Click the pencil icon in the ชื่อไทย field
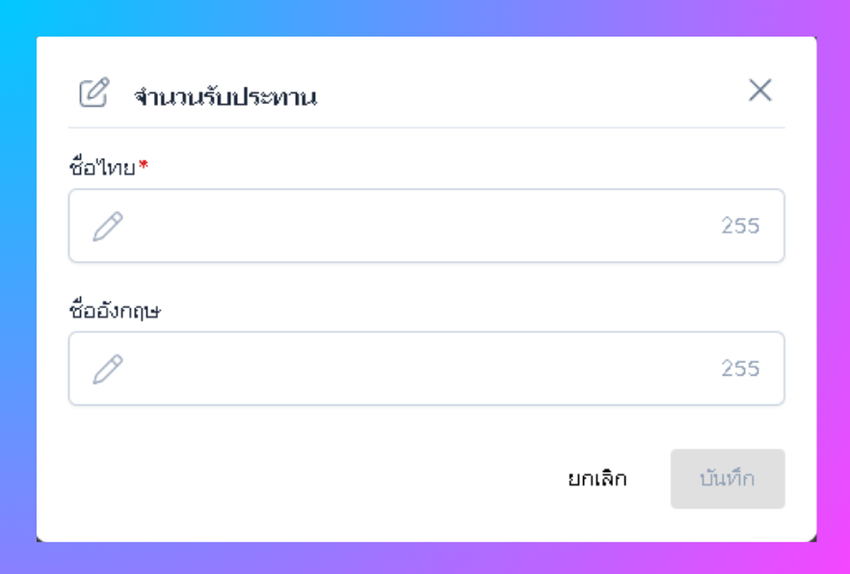The height and width of the screenshot is (574, 850). pos(108,226)
